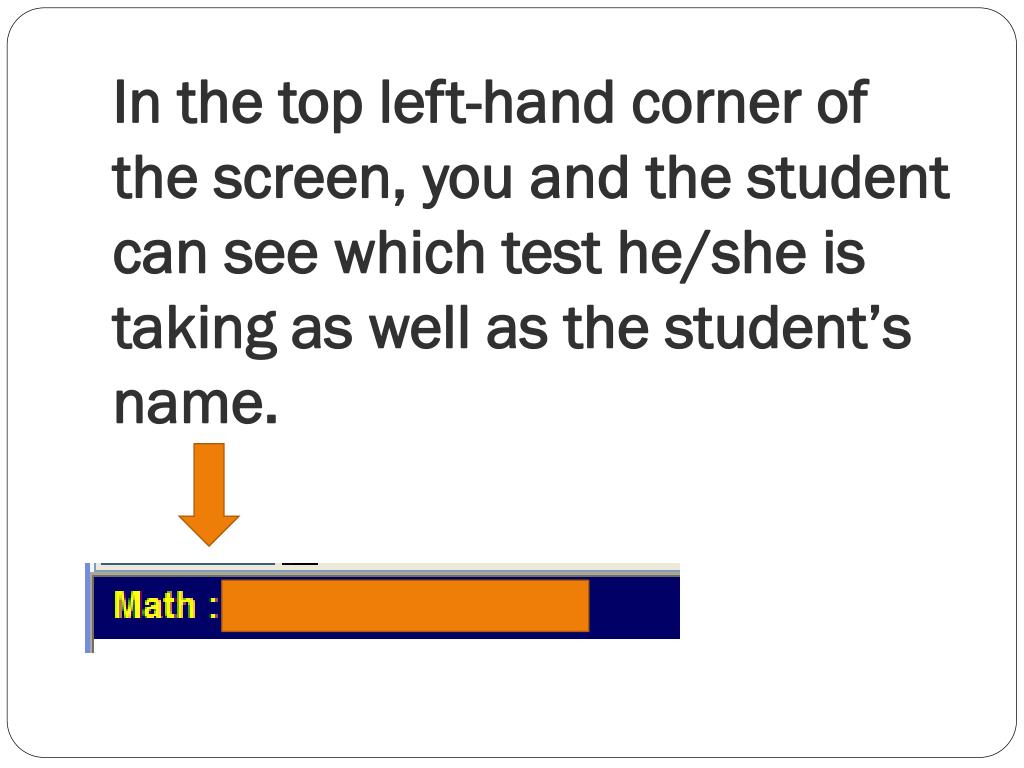The width and height of the screenshot is (1024, 768).
Task: Click the orange downward arrow
Action: [209, 494]
